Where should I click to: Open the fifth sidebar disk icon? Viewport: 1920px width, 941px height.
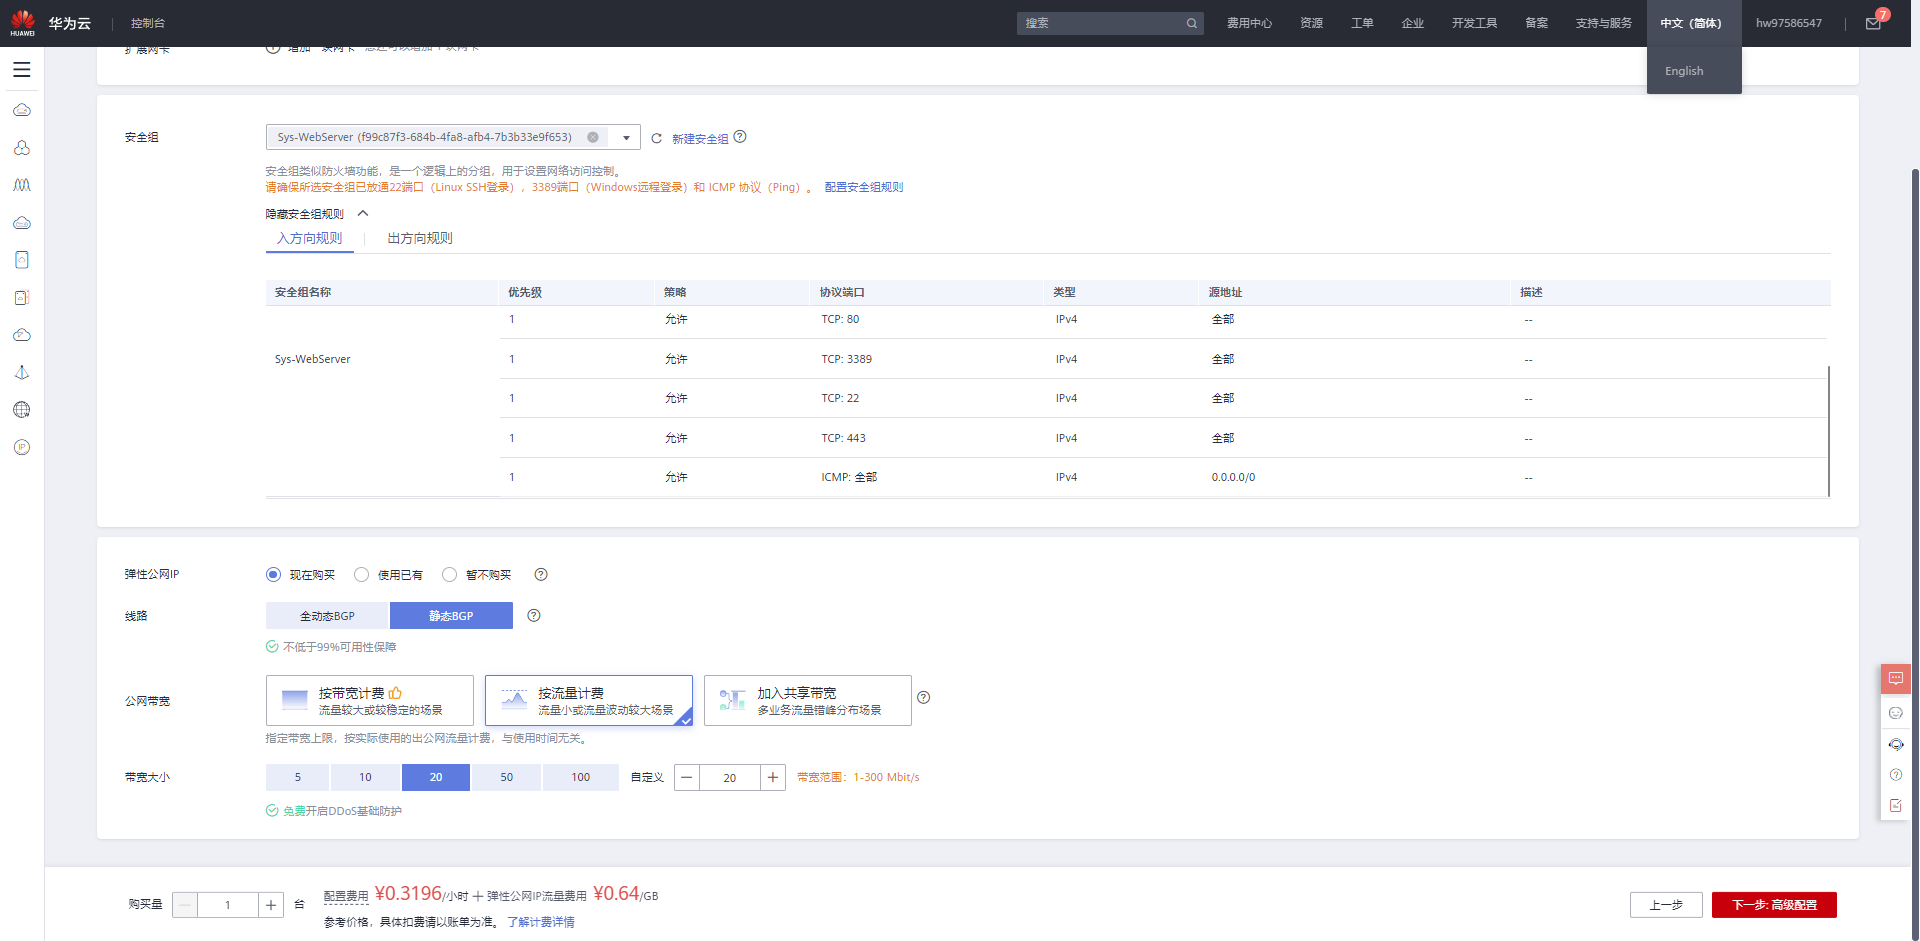click(22, 260)
